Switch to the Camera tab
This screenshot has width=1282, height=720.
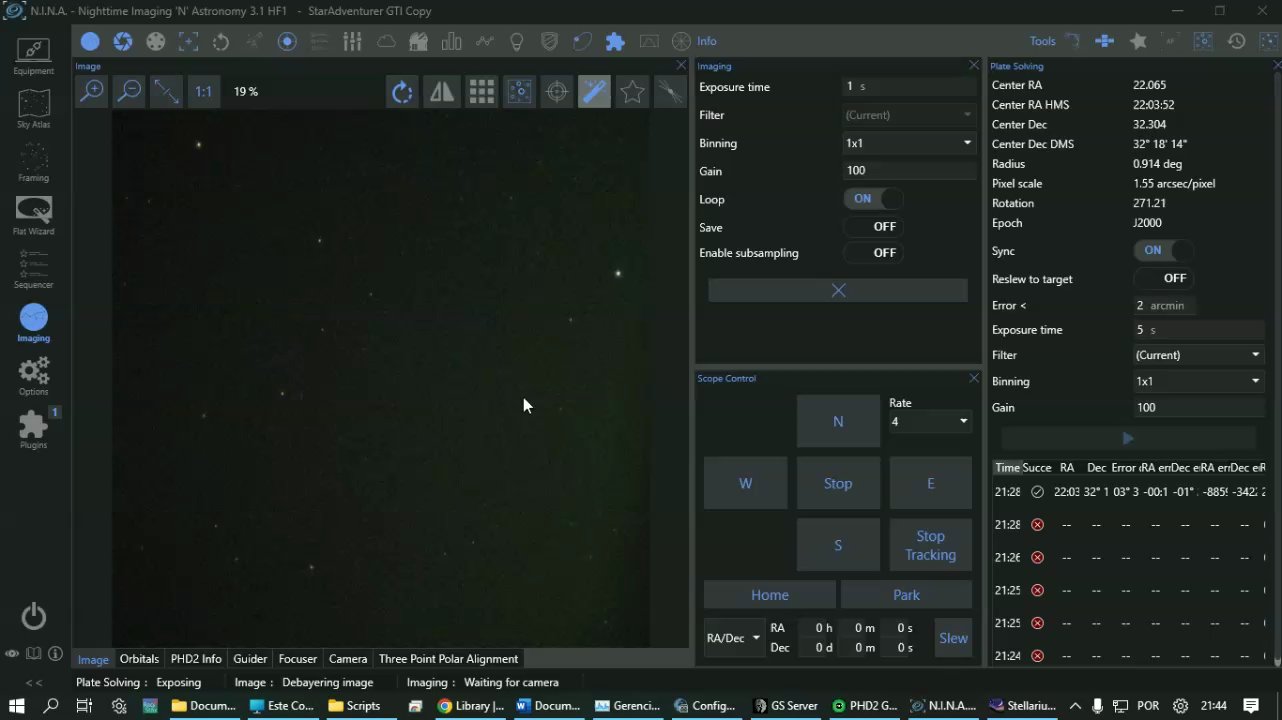348,659
